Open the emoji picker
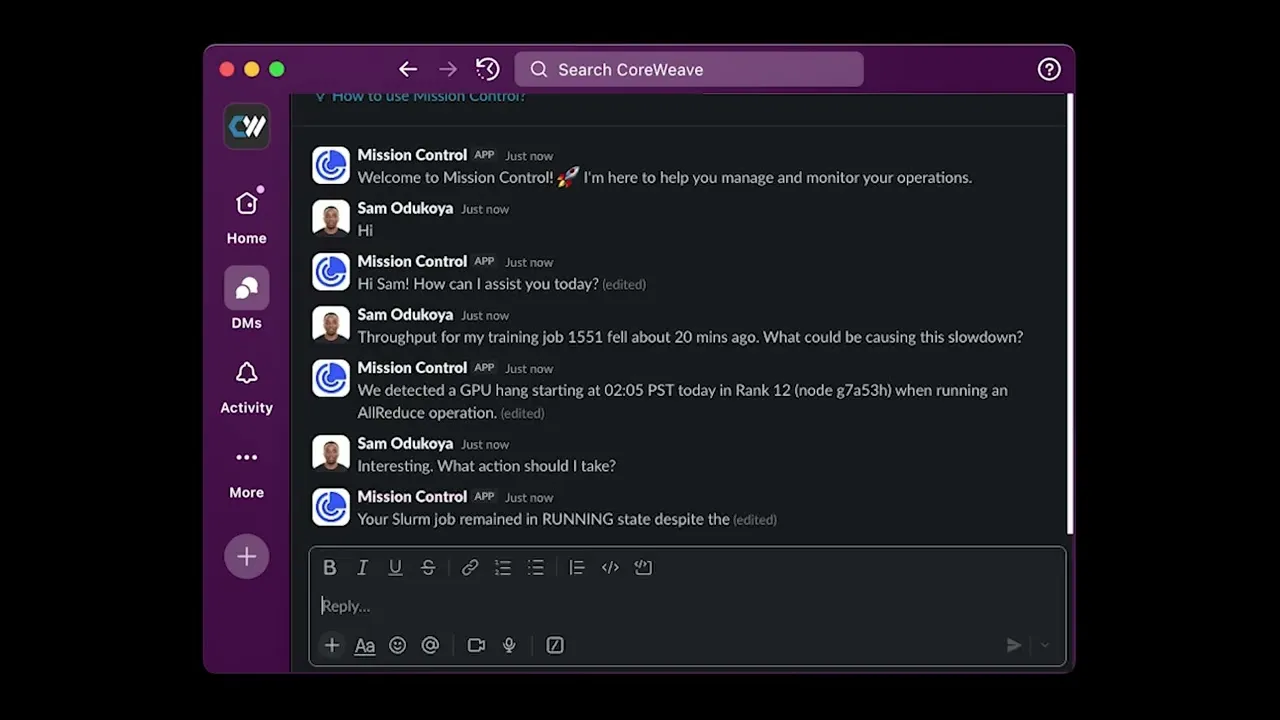The image size is (1280, 720). [397, 645]
